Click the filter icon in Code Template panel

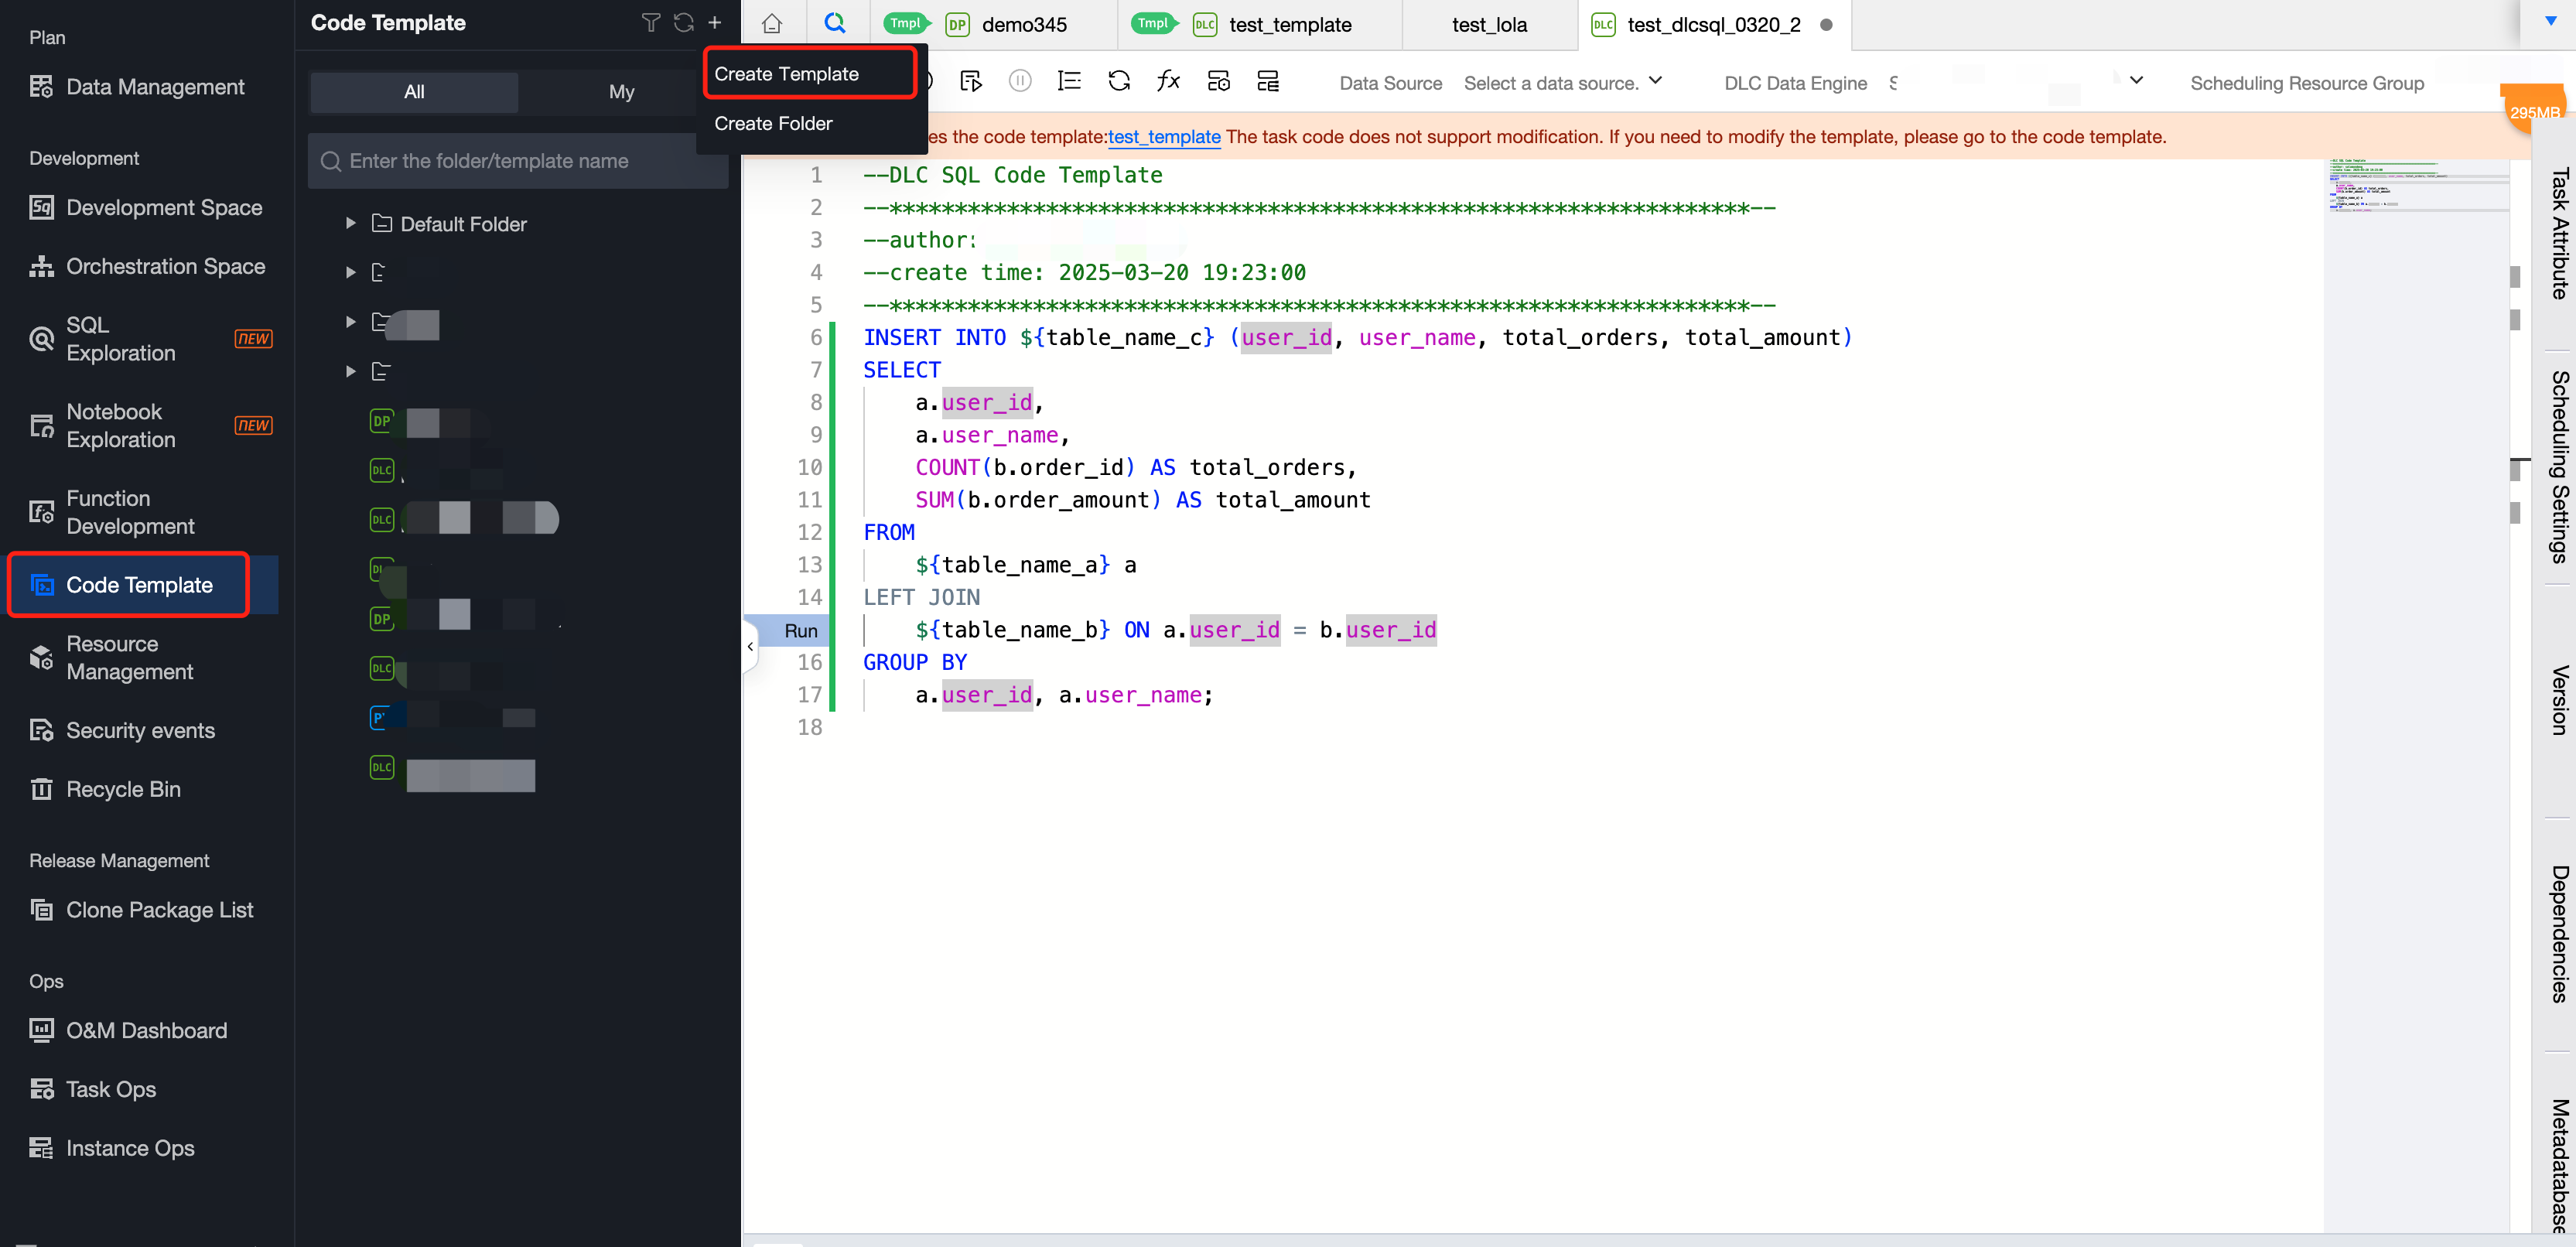[650, 23]
